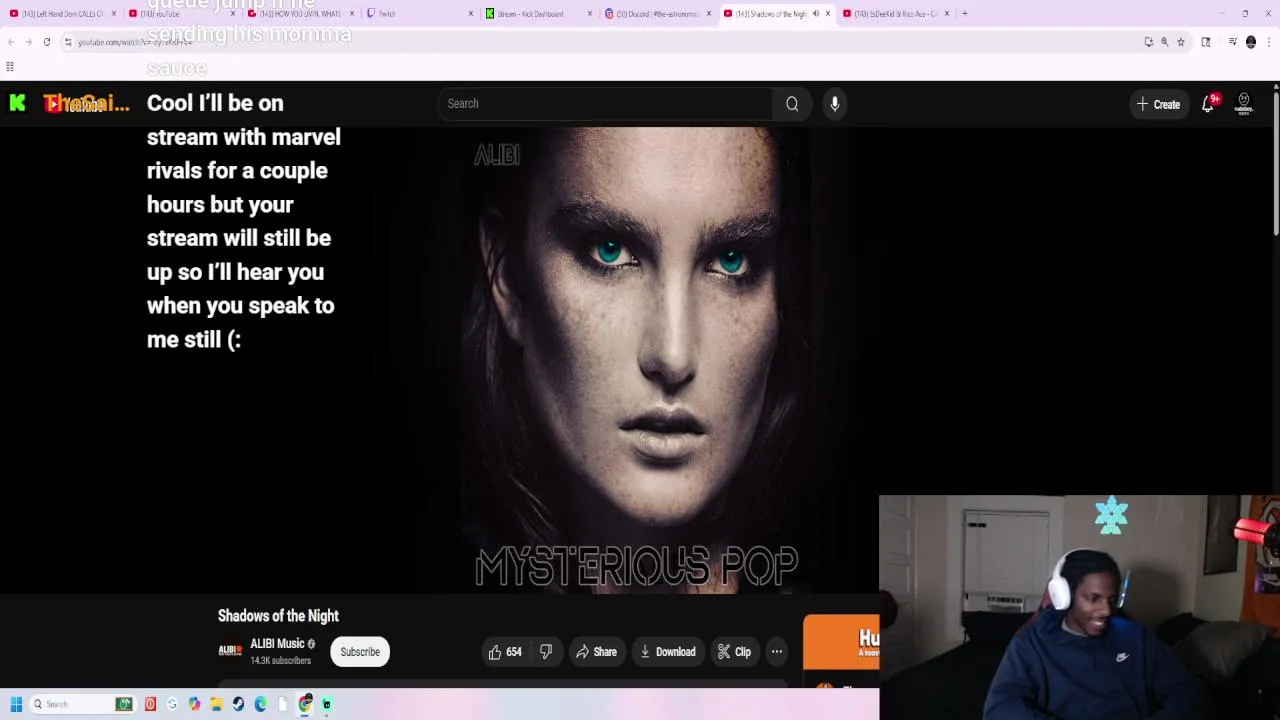Open Google app on taskbar
The image size is (1280, 720).
pos(172,704)
